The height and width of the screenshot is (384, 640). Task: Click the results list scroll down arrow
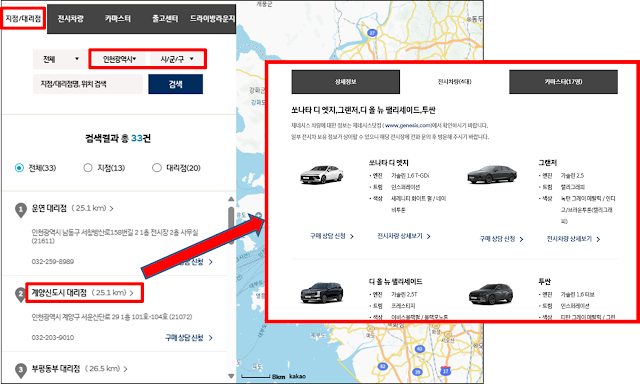231,376
